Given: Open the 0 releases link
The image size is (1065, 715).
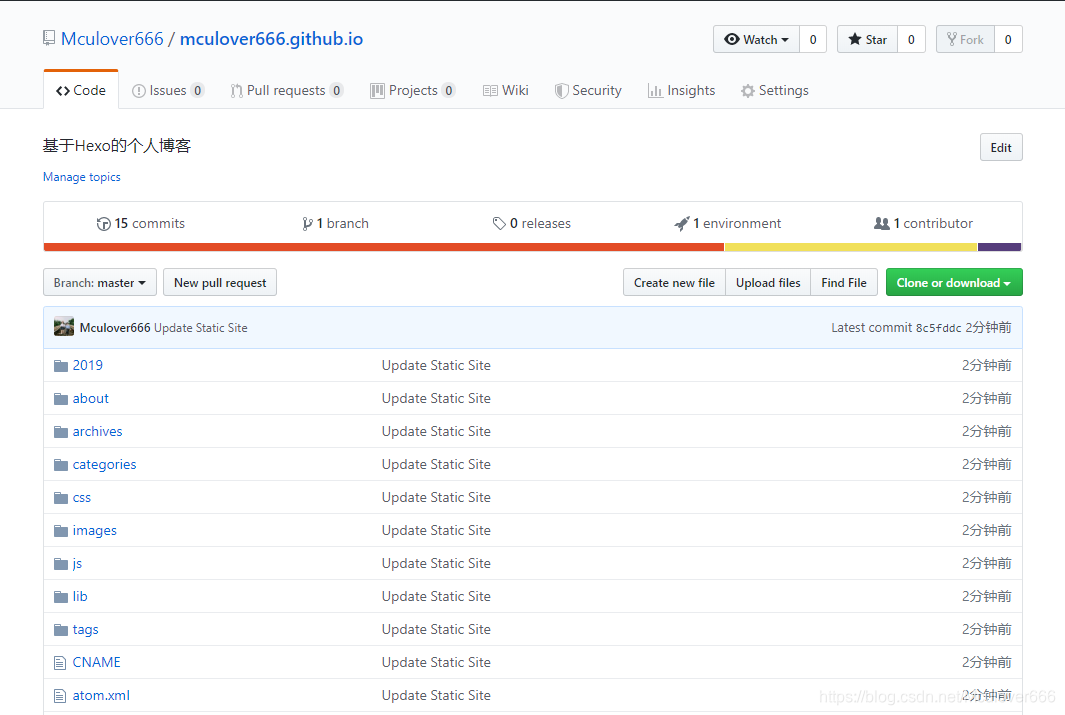Looking at the screenshot, I should click(532, 223).
